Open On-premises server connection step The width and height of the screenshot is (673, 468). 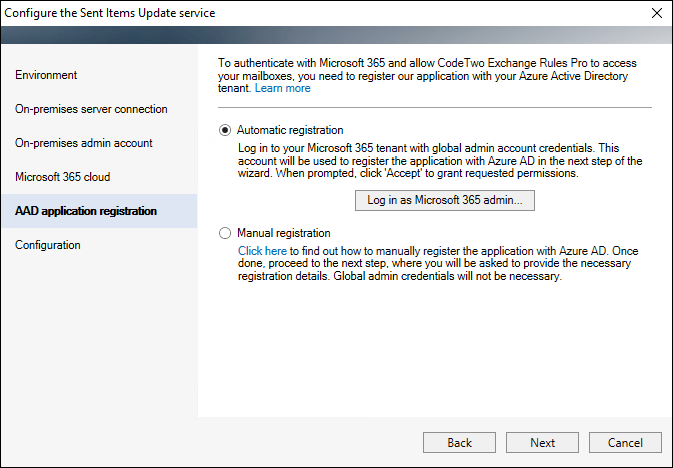coord(91,109)
